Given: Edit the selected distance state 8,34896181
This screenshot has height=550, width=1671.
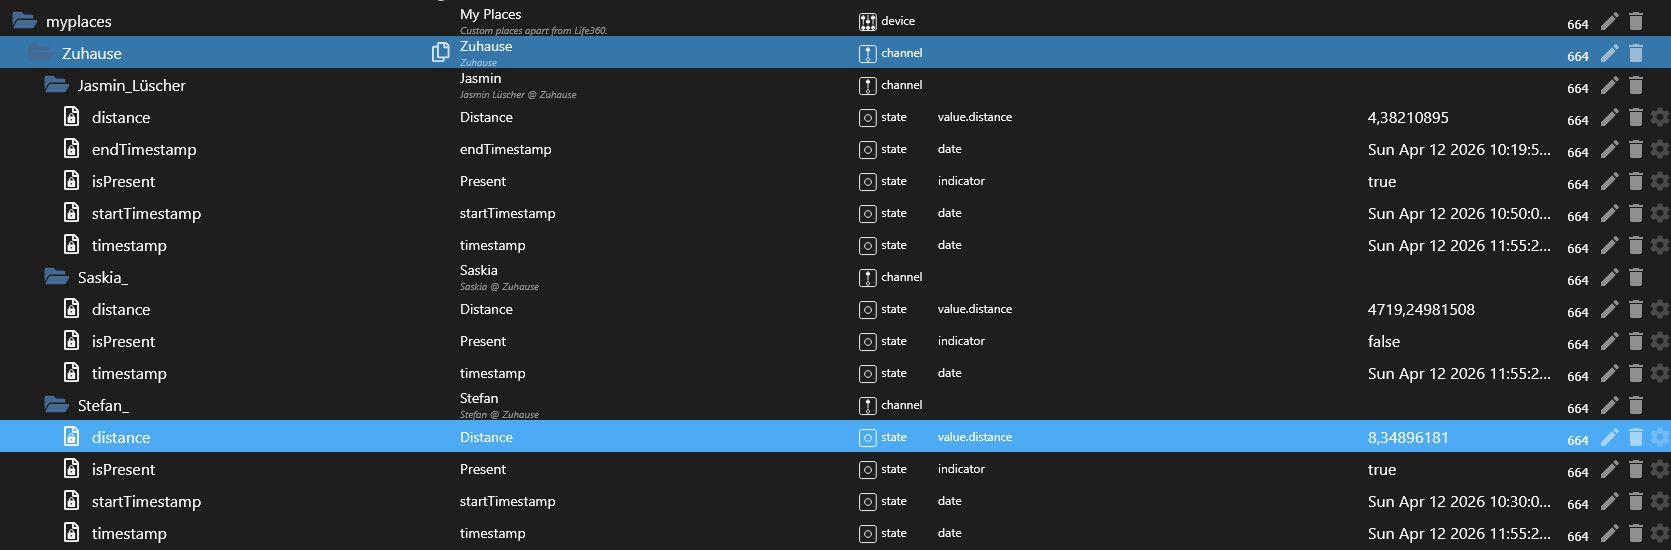Looking at the screenshot, I should 1609,437.
